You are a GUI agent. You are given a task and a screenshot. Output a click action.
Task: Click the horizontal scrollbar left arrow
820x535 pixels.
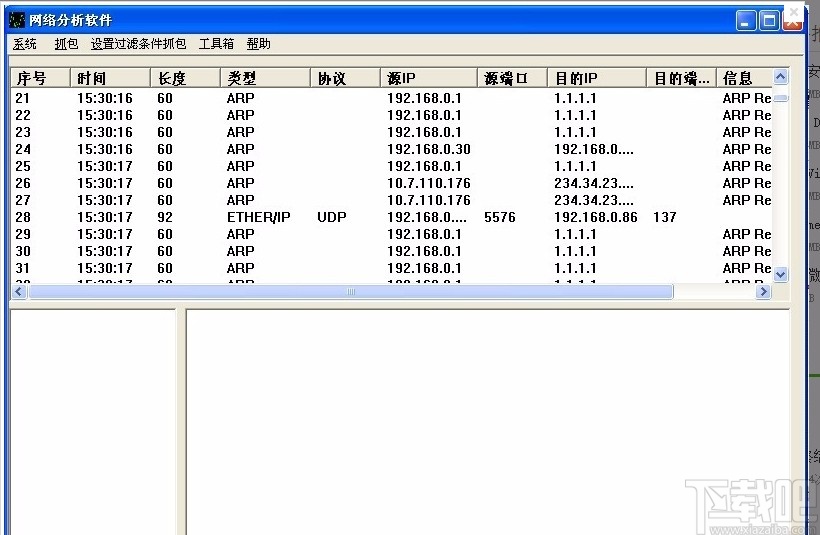[x=19, y=292]
